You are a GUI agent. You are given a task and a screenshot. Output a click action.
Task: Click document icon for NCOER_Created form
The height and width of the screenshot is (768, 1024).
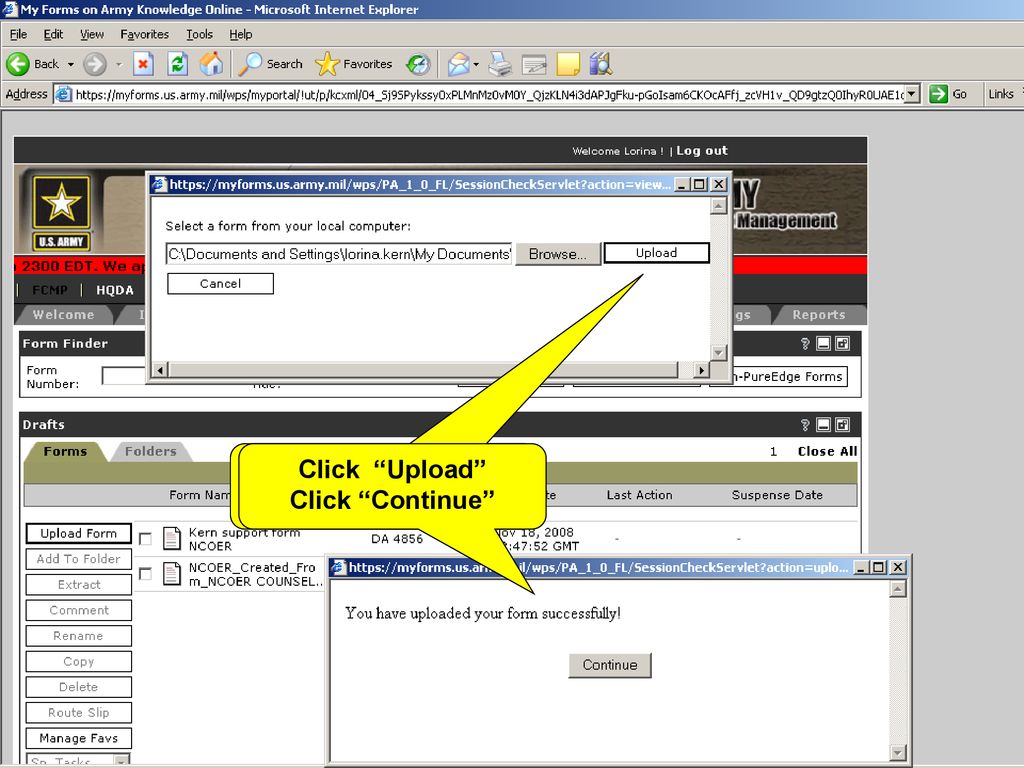(x=172, y=574)
